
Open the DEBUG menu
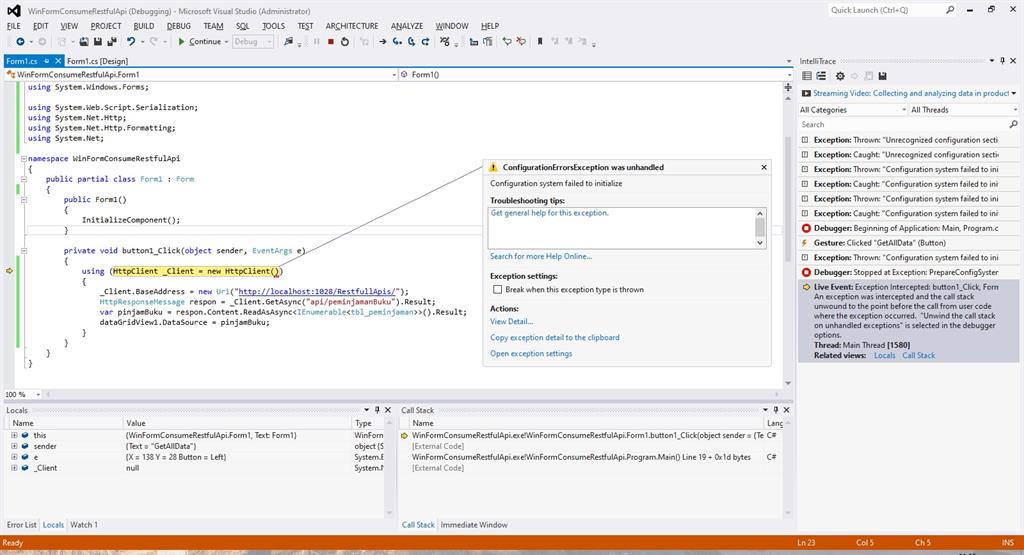(178, 26)
